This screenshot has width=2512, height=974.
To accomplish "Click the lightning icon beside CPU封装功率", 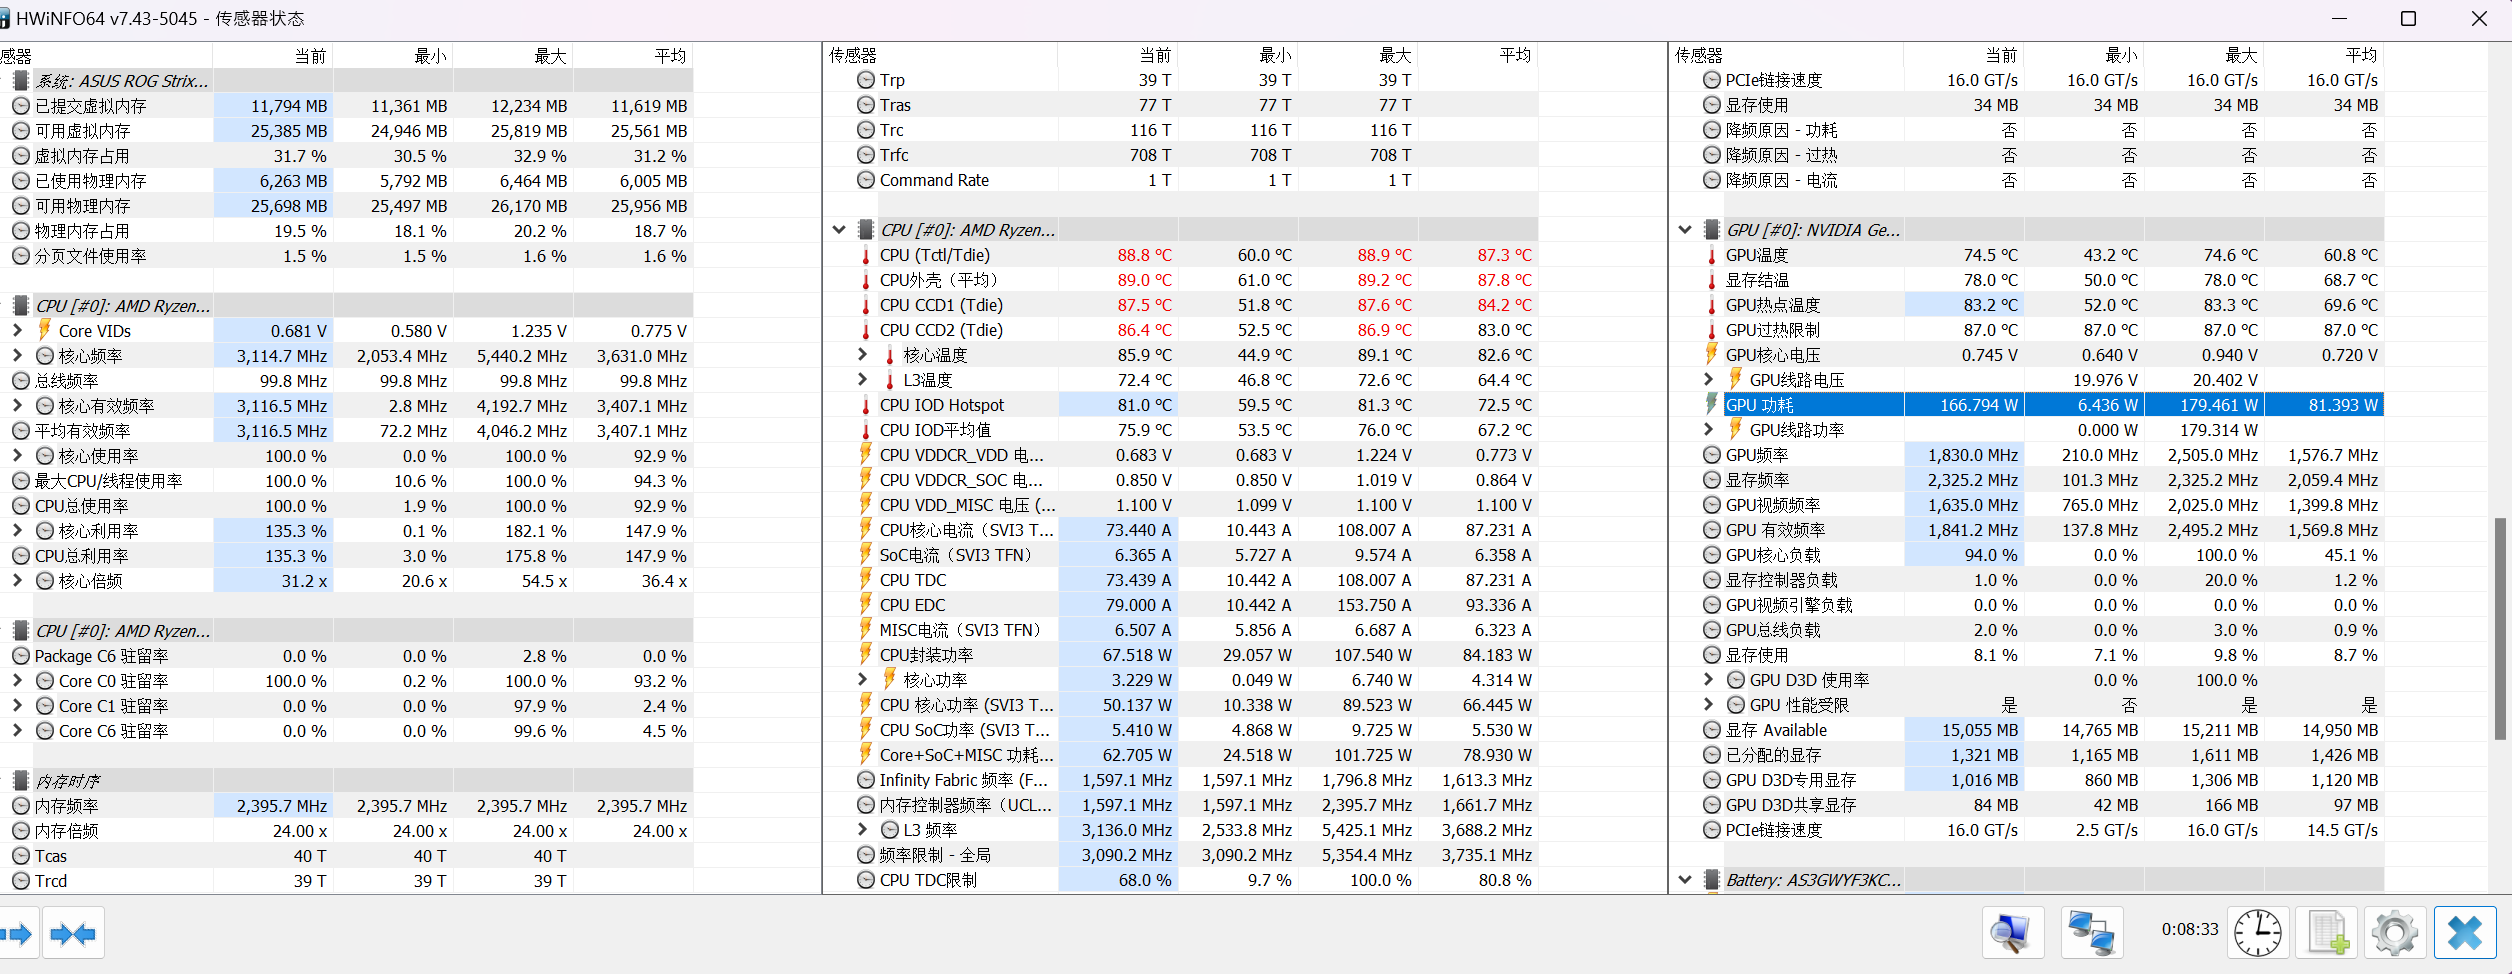I will (866, 654).
